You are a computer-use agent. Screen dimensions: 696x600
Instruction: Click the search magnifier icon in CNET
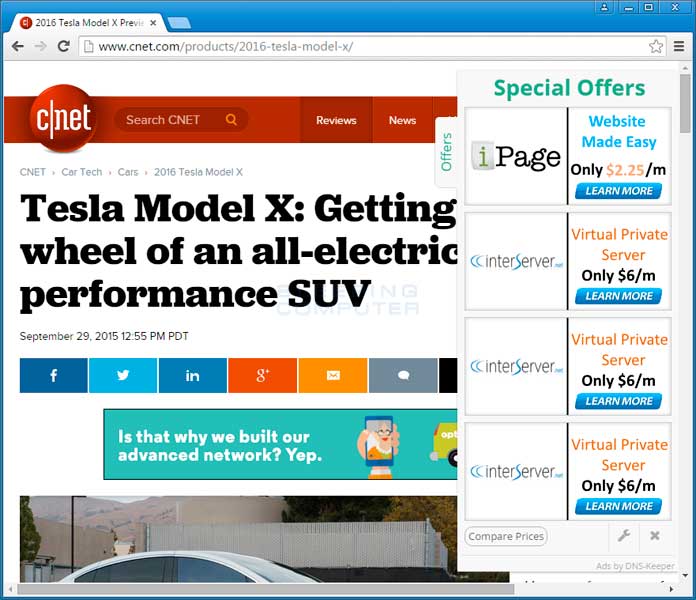[231, 119]
